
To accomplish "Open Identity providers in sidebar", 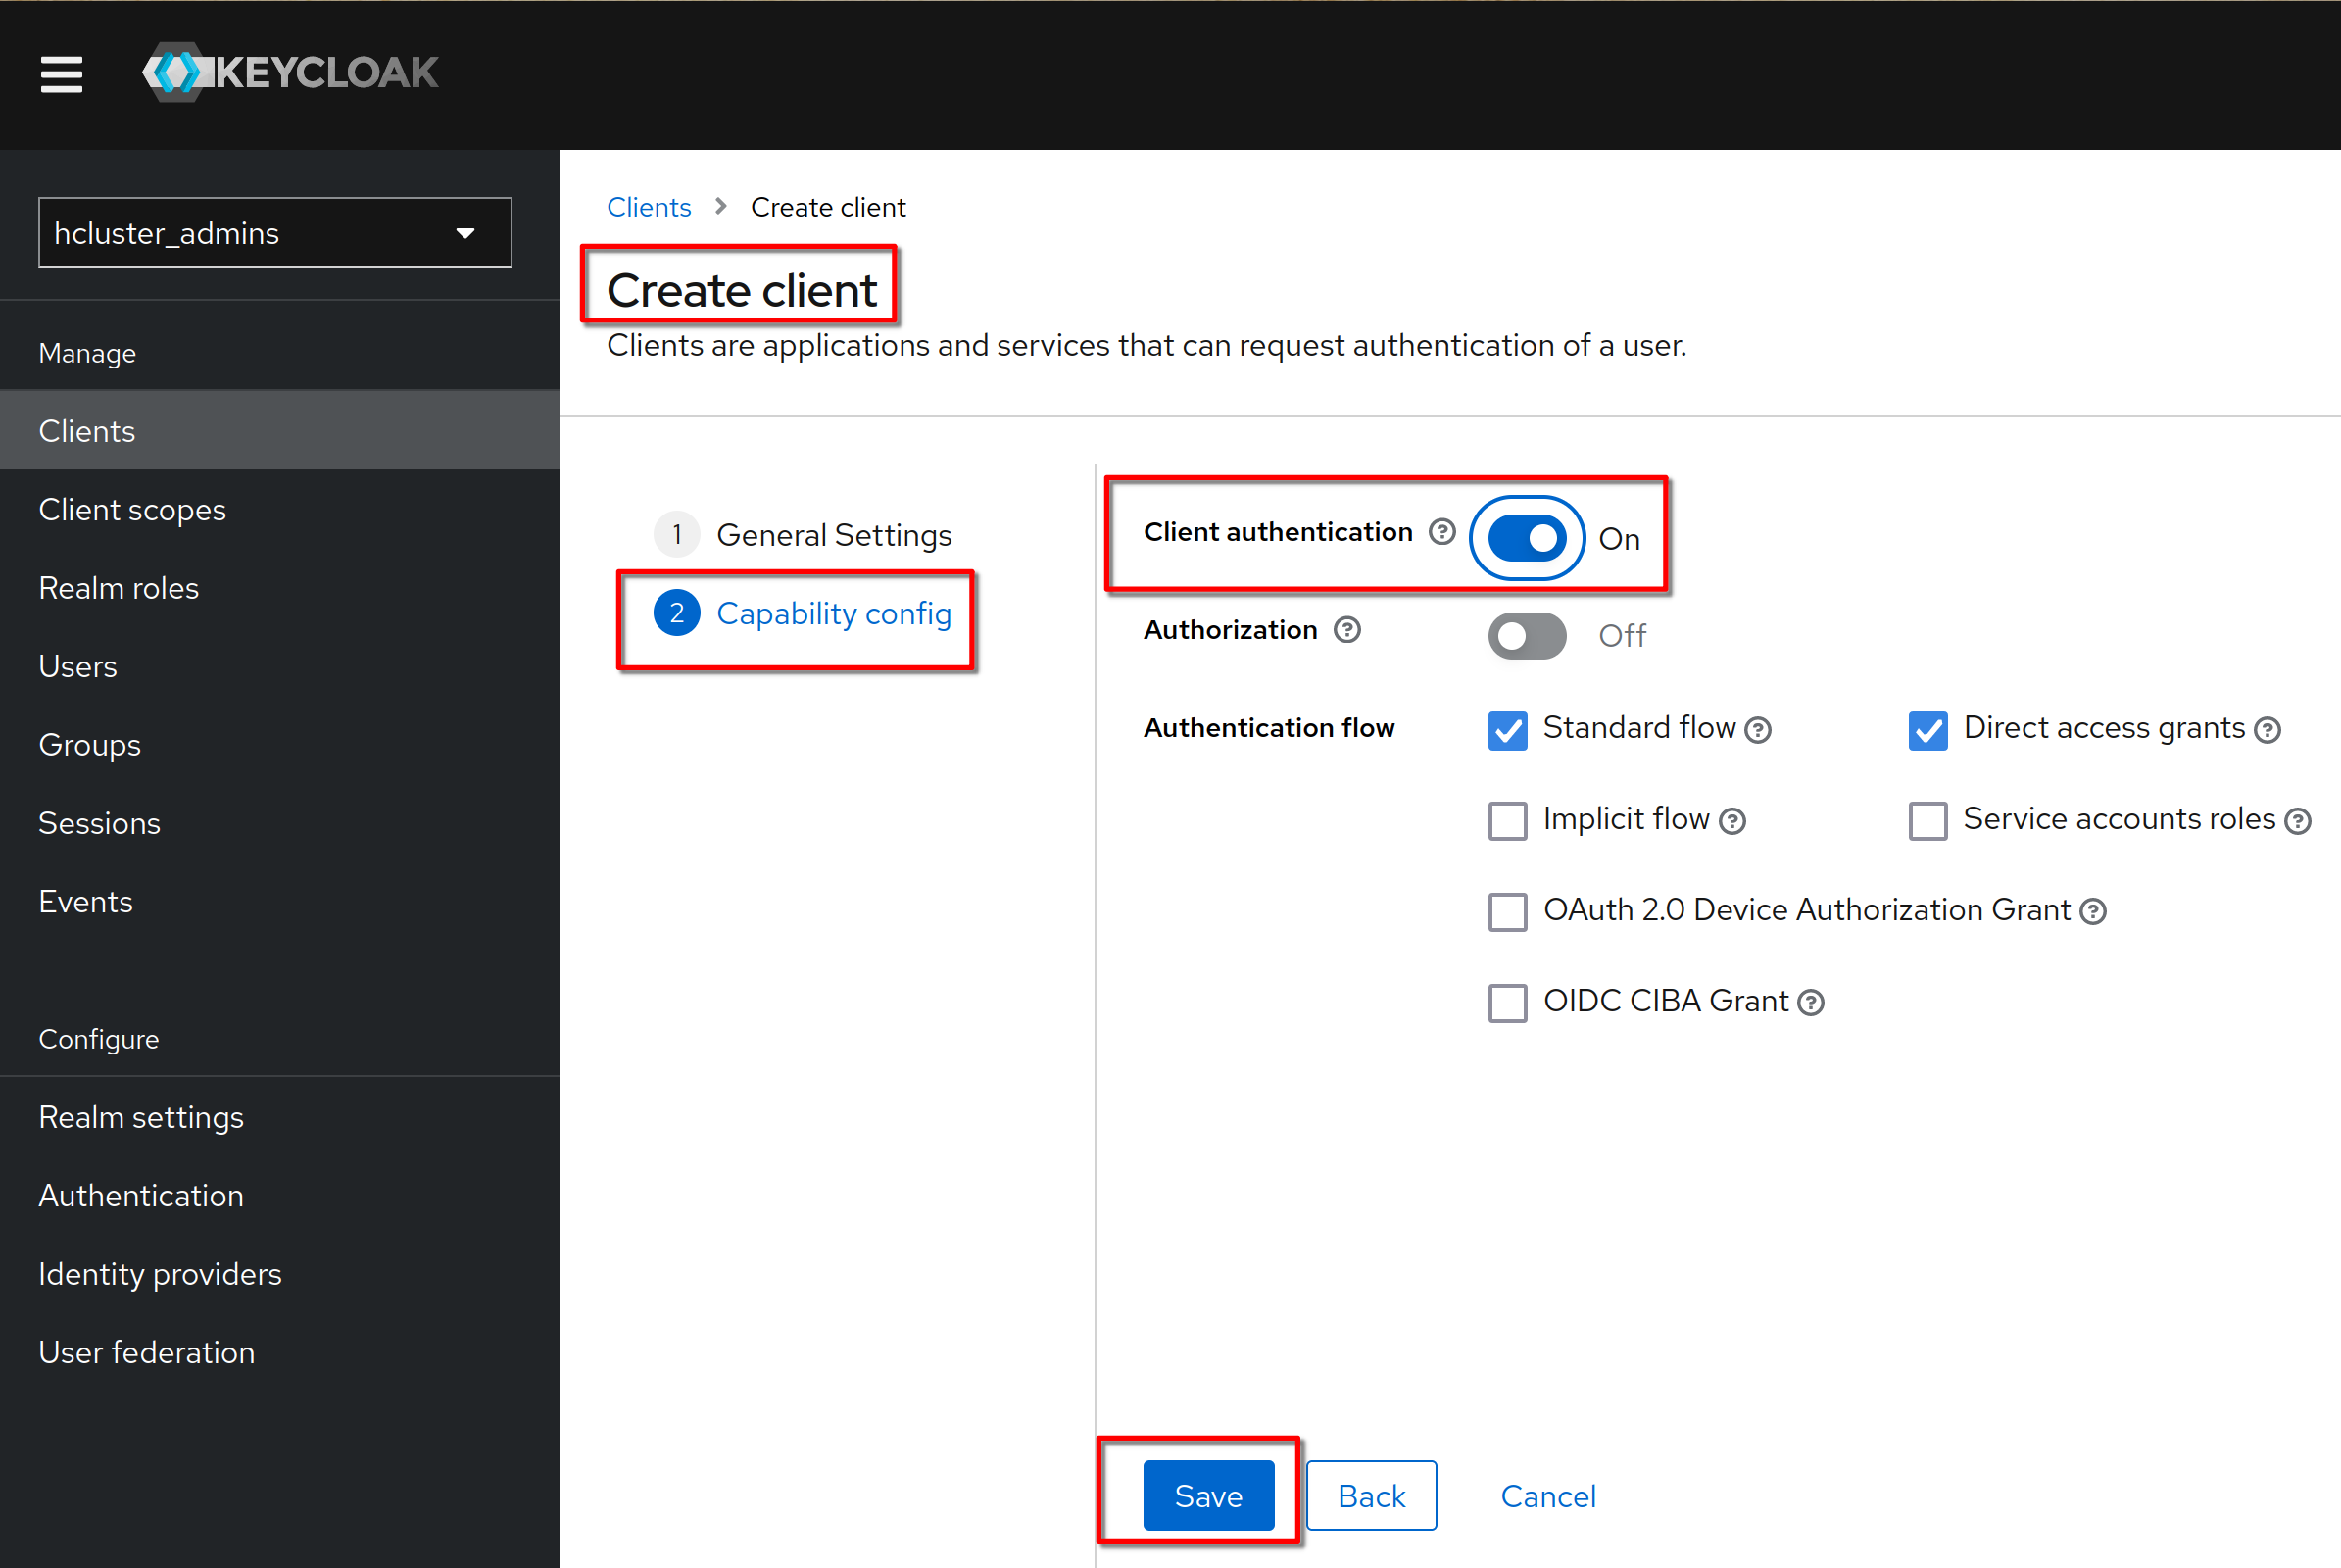I will click(160, 1274).
